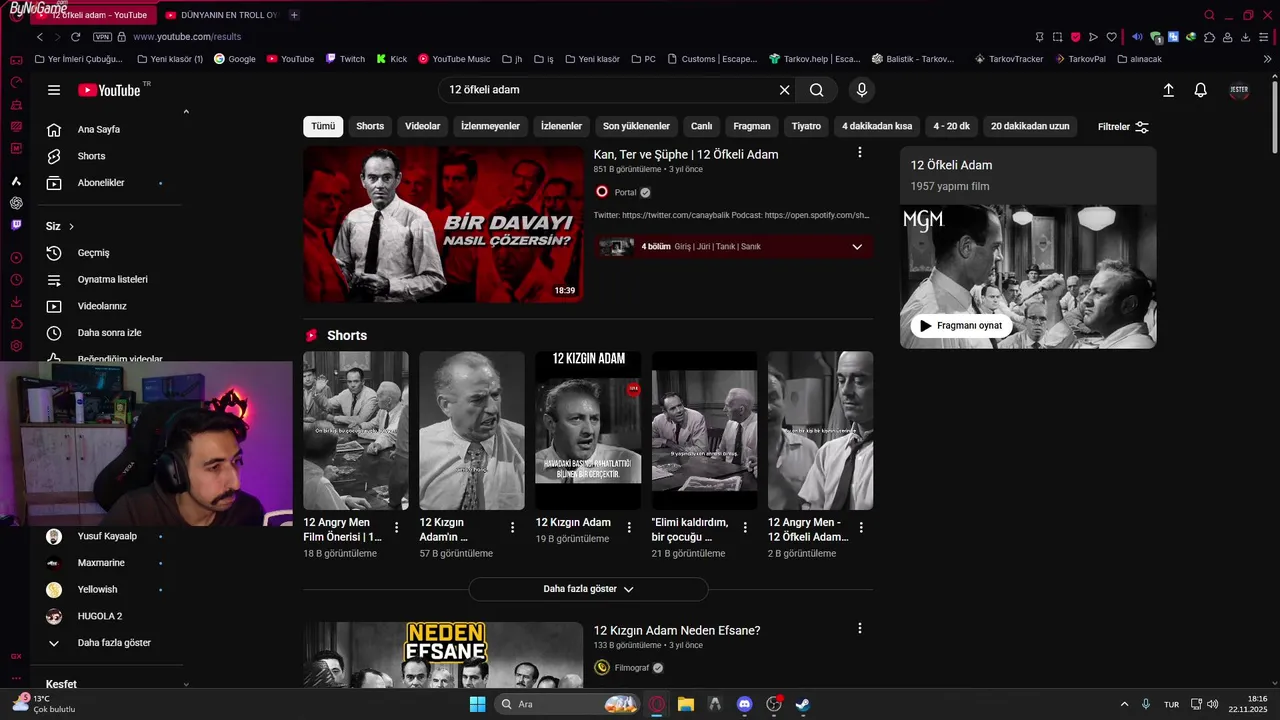1280x720 pixels.
Task: Open the upload video icon
Action: tap(1168, 90)
